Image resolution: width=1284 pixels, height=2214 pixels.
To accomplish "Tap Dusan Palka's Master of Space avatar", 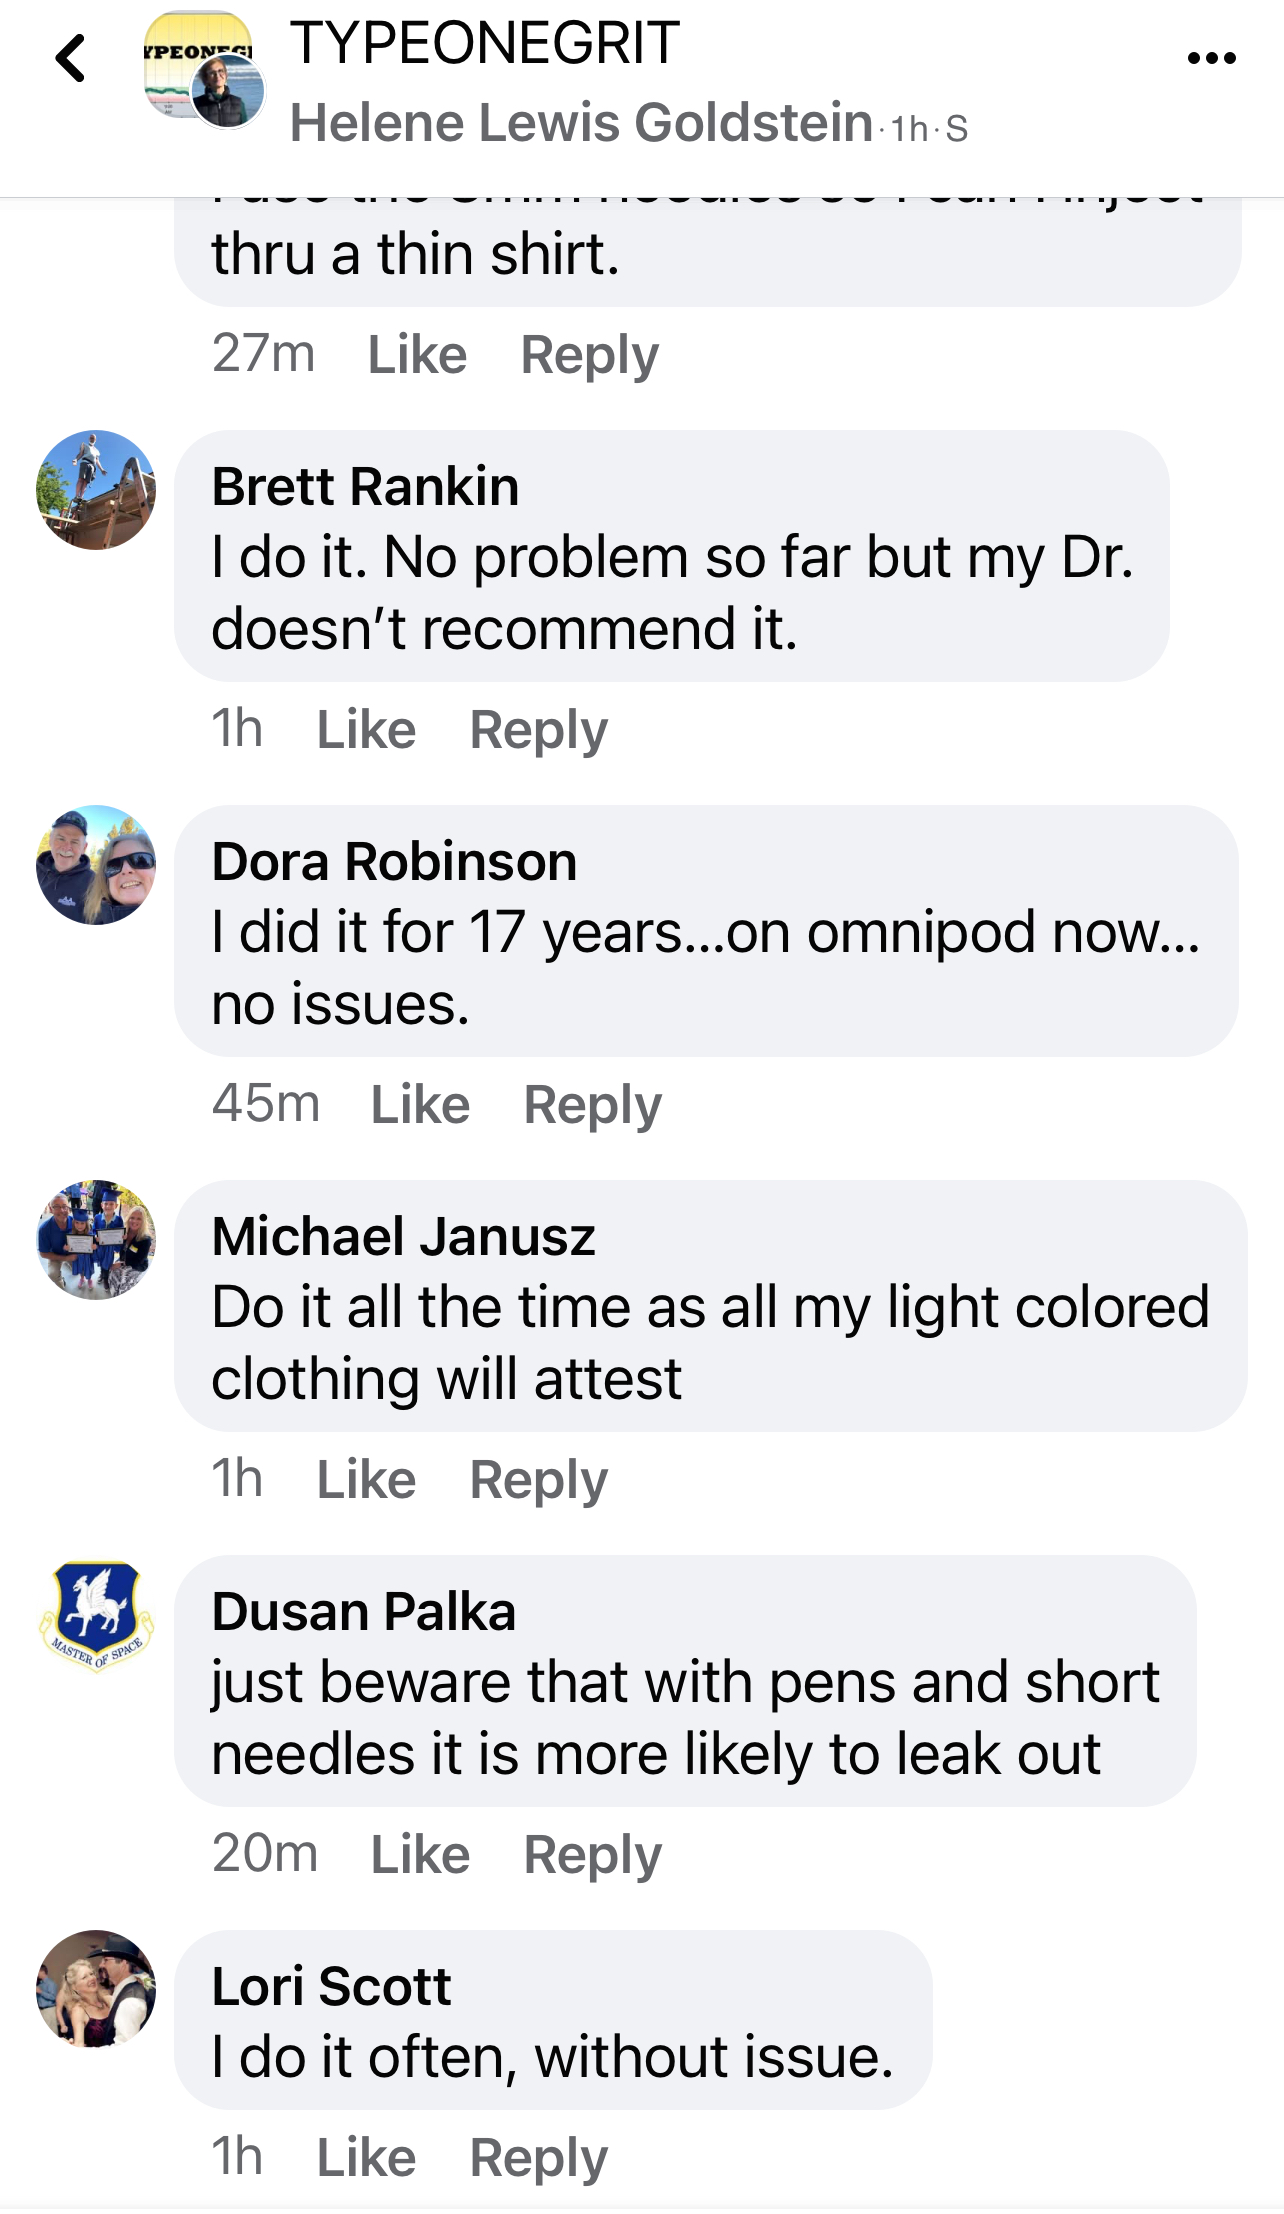I will pyautogui.click(x=96, y=1615).
